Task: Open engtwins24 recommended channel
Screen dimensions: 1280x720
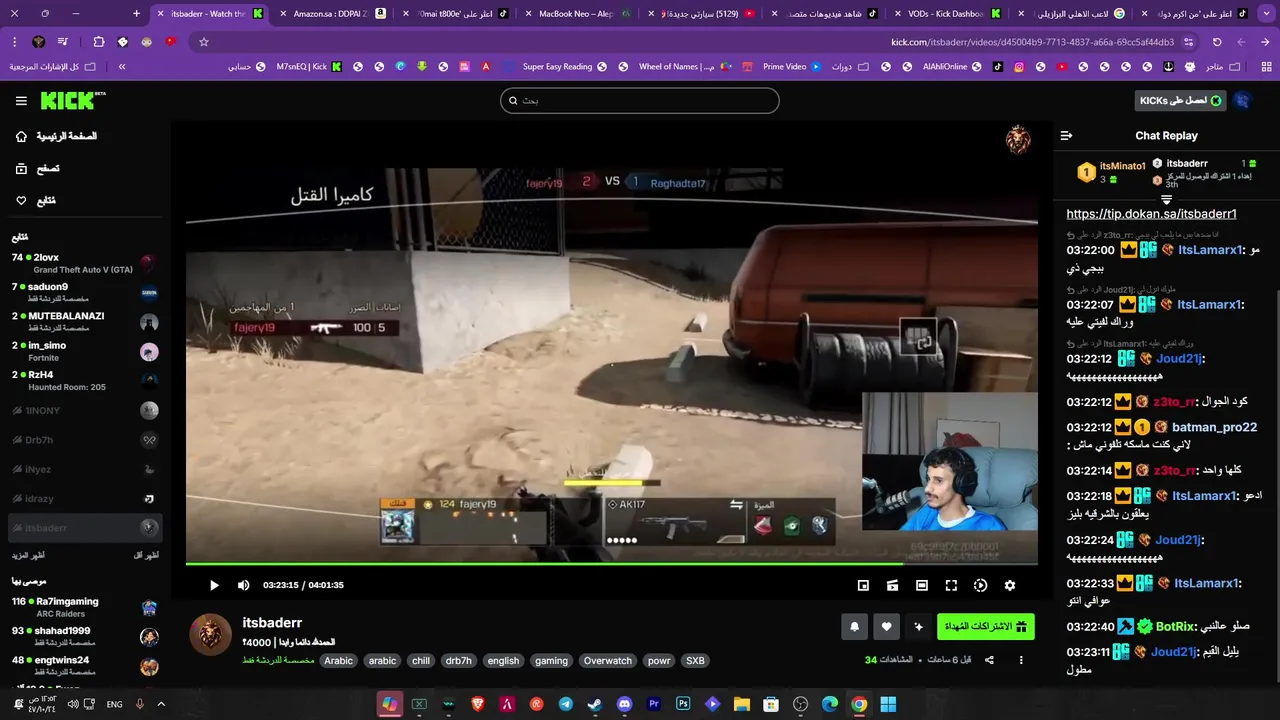Action: 85,666
